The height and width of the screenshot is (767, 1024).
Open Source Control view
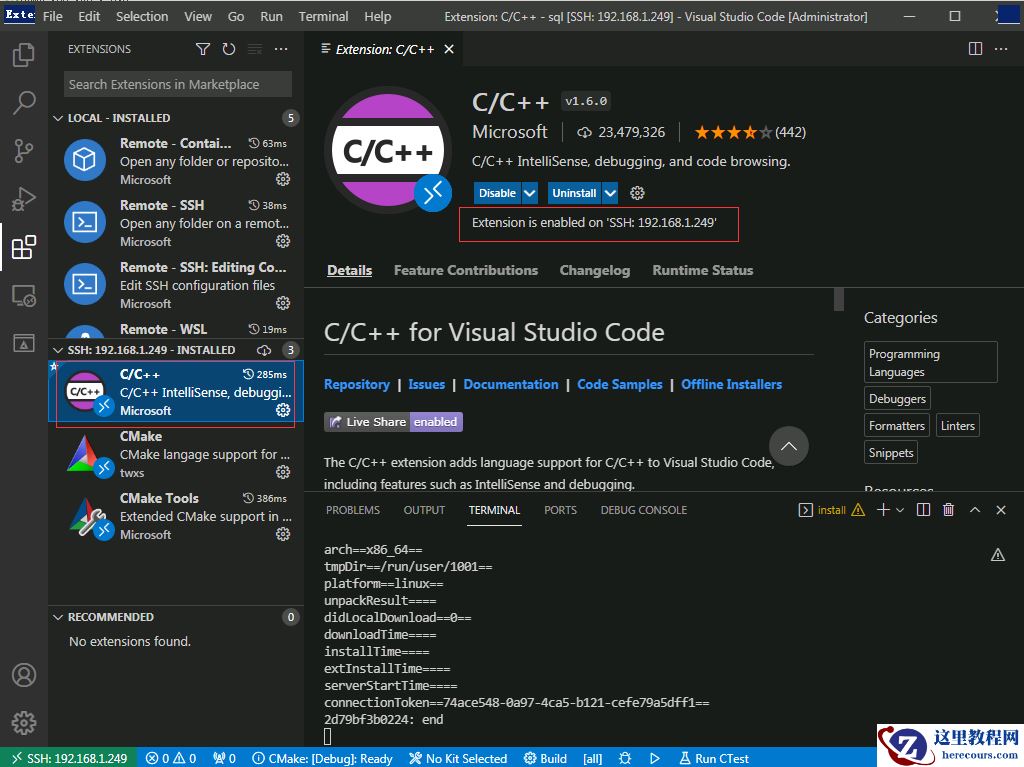pyautogui.click(x=24, y=150)
